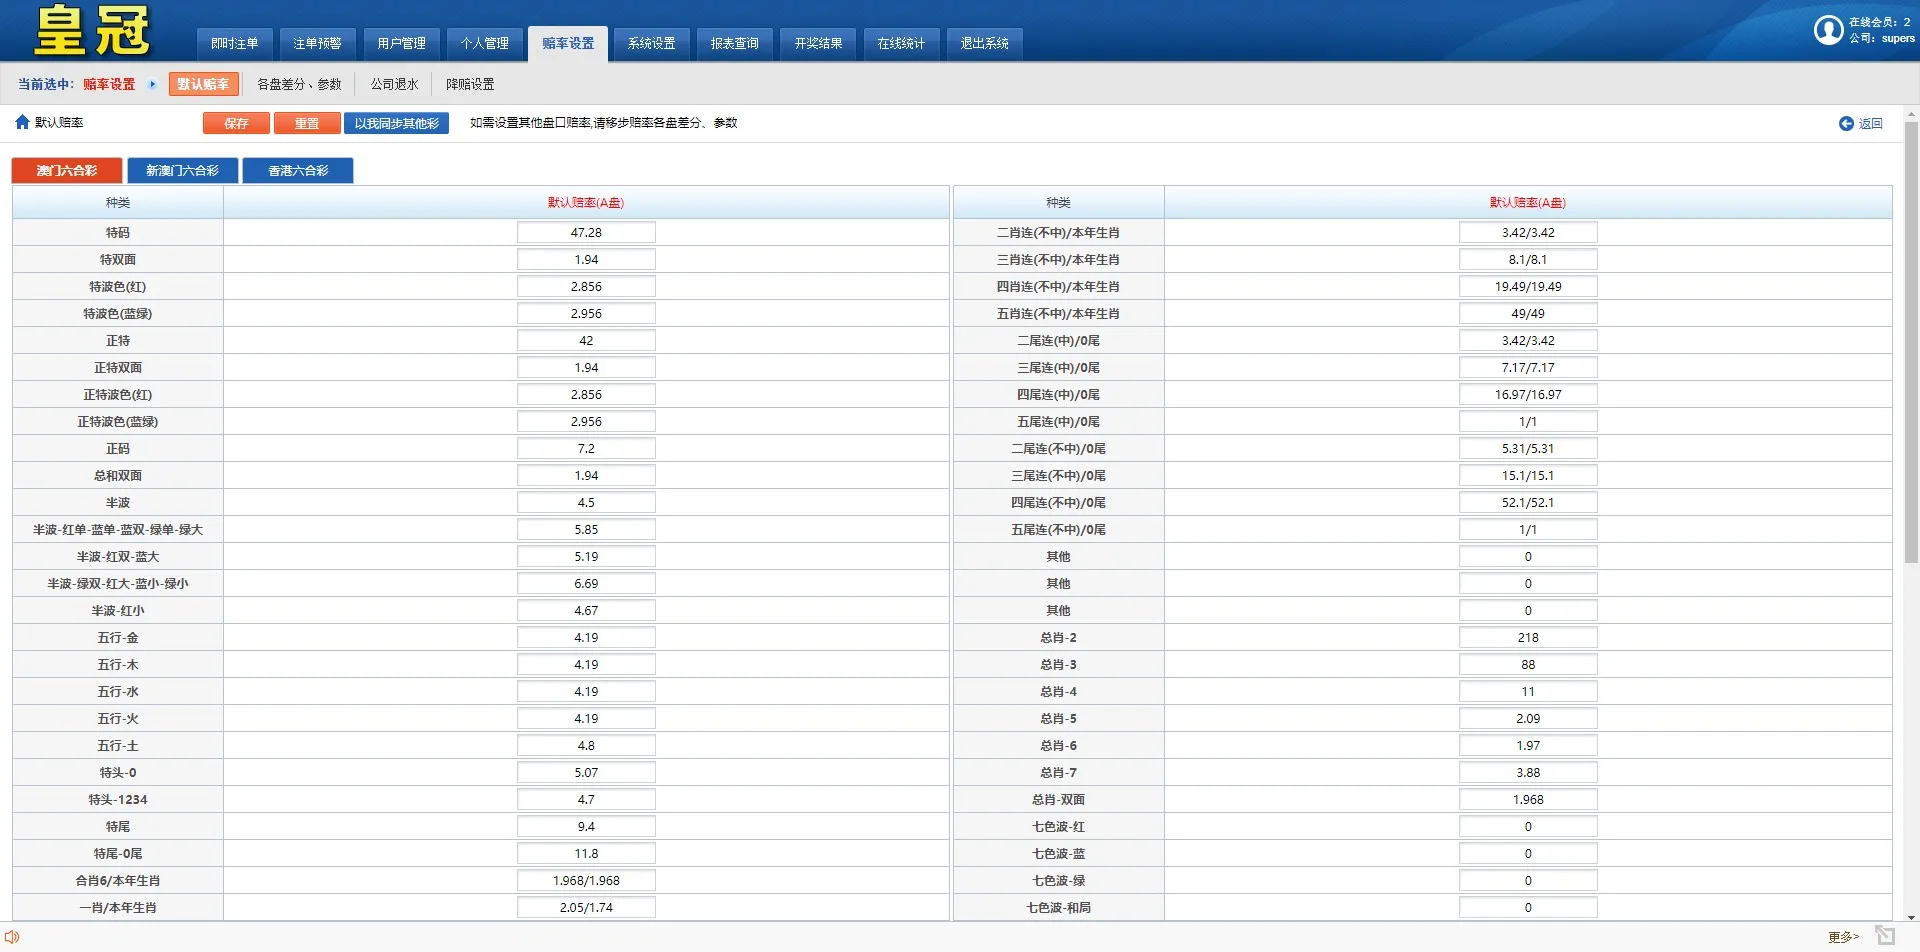
Task: Open the 公司退水 submenu
Action: [394, 84]
